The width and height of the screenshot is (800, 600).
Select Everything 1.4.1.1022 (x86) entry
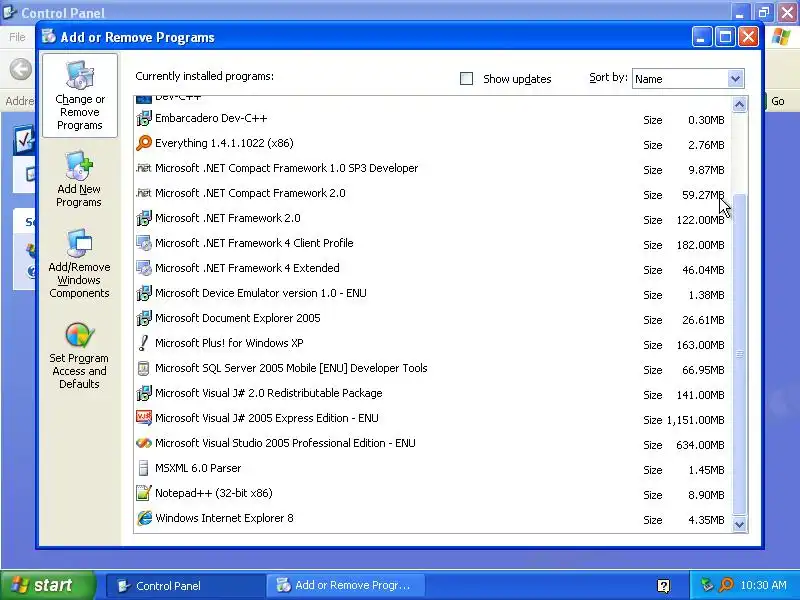click(x=433, y=144)
